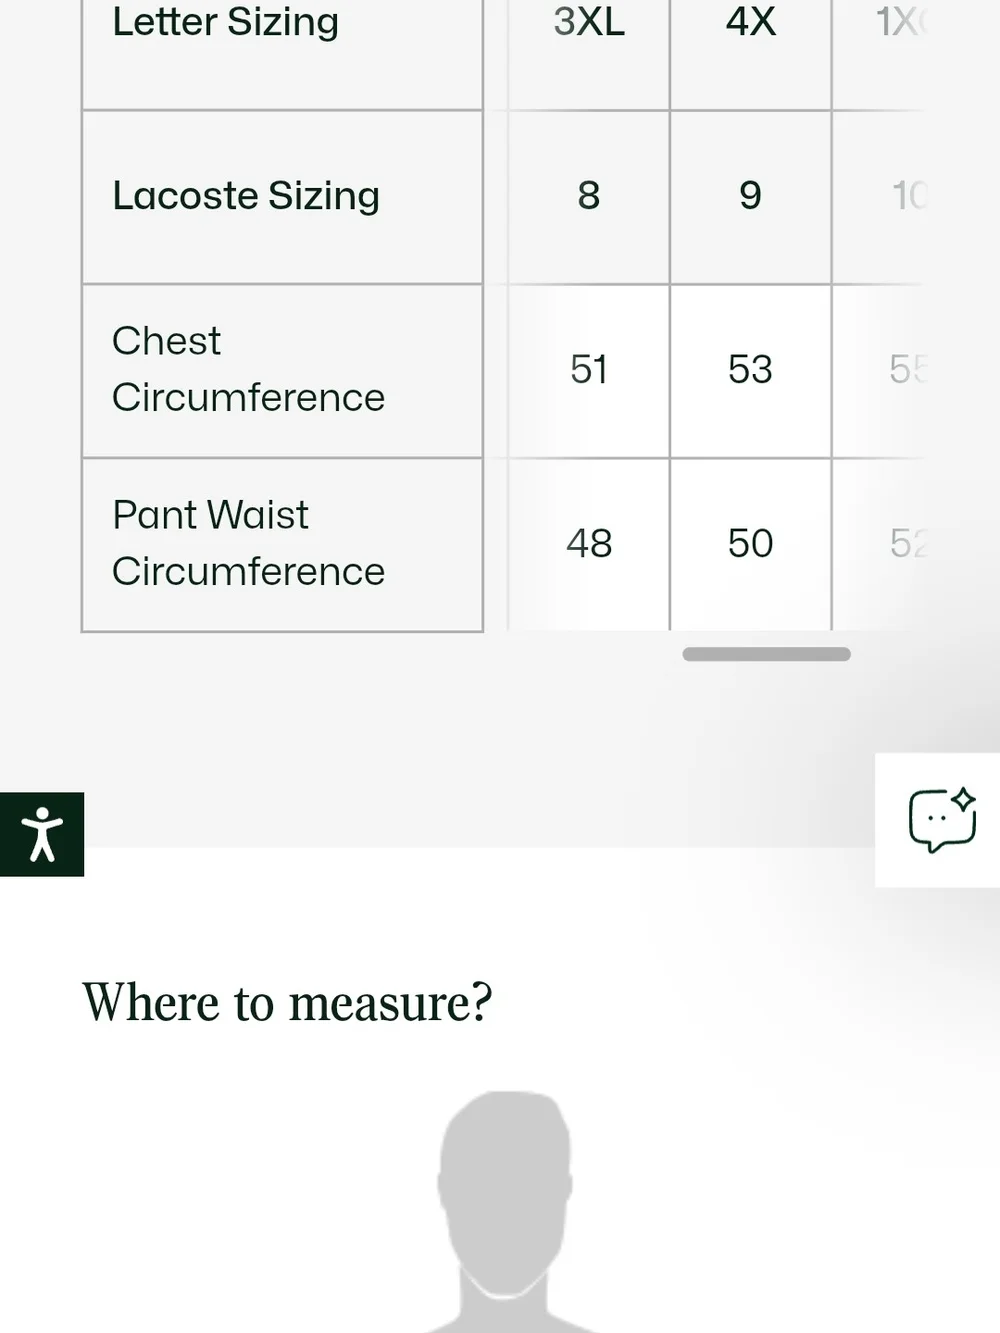Click Lacoste size 9 cell
Image resolution: width=1000 pixels, height=1333 pixels.
click(x=751, y=196)
